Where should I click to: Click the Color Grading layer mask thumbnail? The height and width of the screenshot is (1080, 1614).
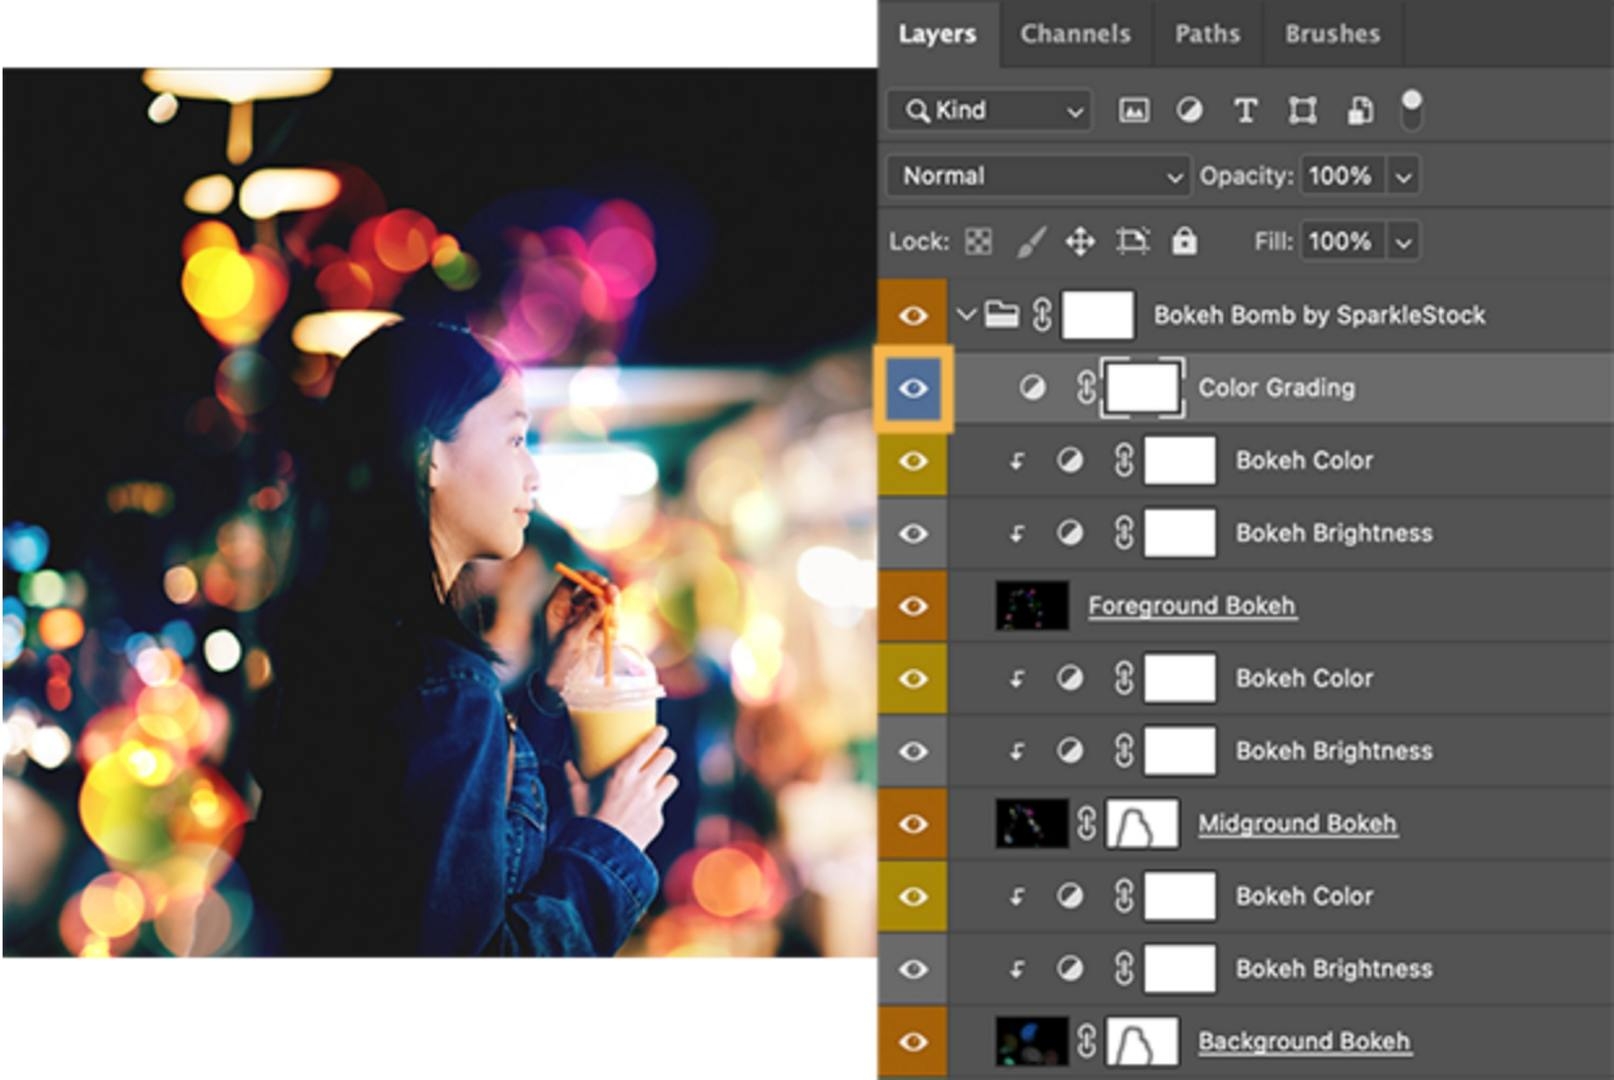(1140, 387)
